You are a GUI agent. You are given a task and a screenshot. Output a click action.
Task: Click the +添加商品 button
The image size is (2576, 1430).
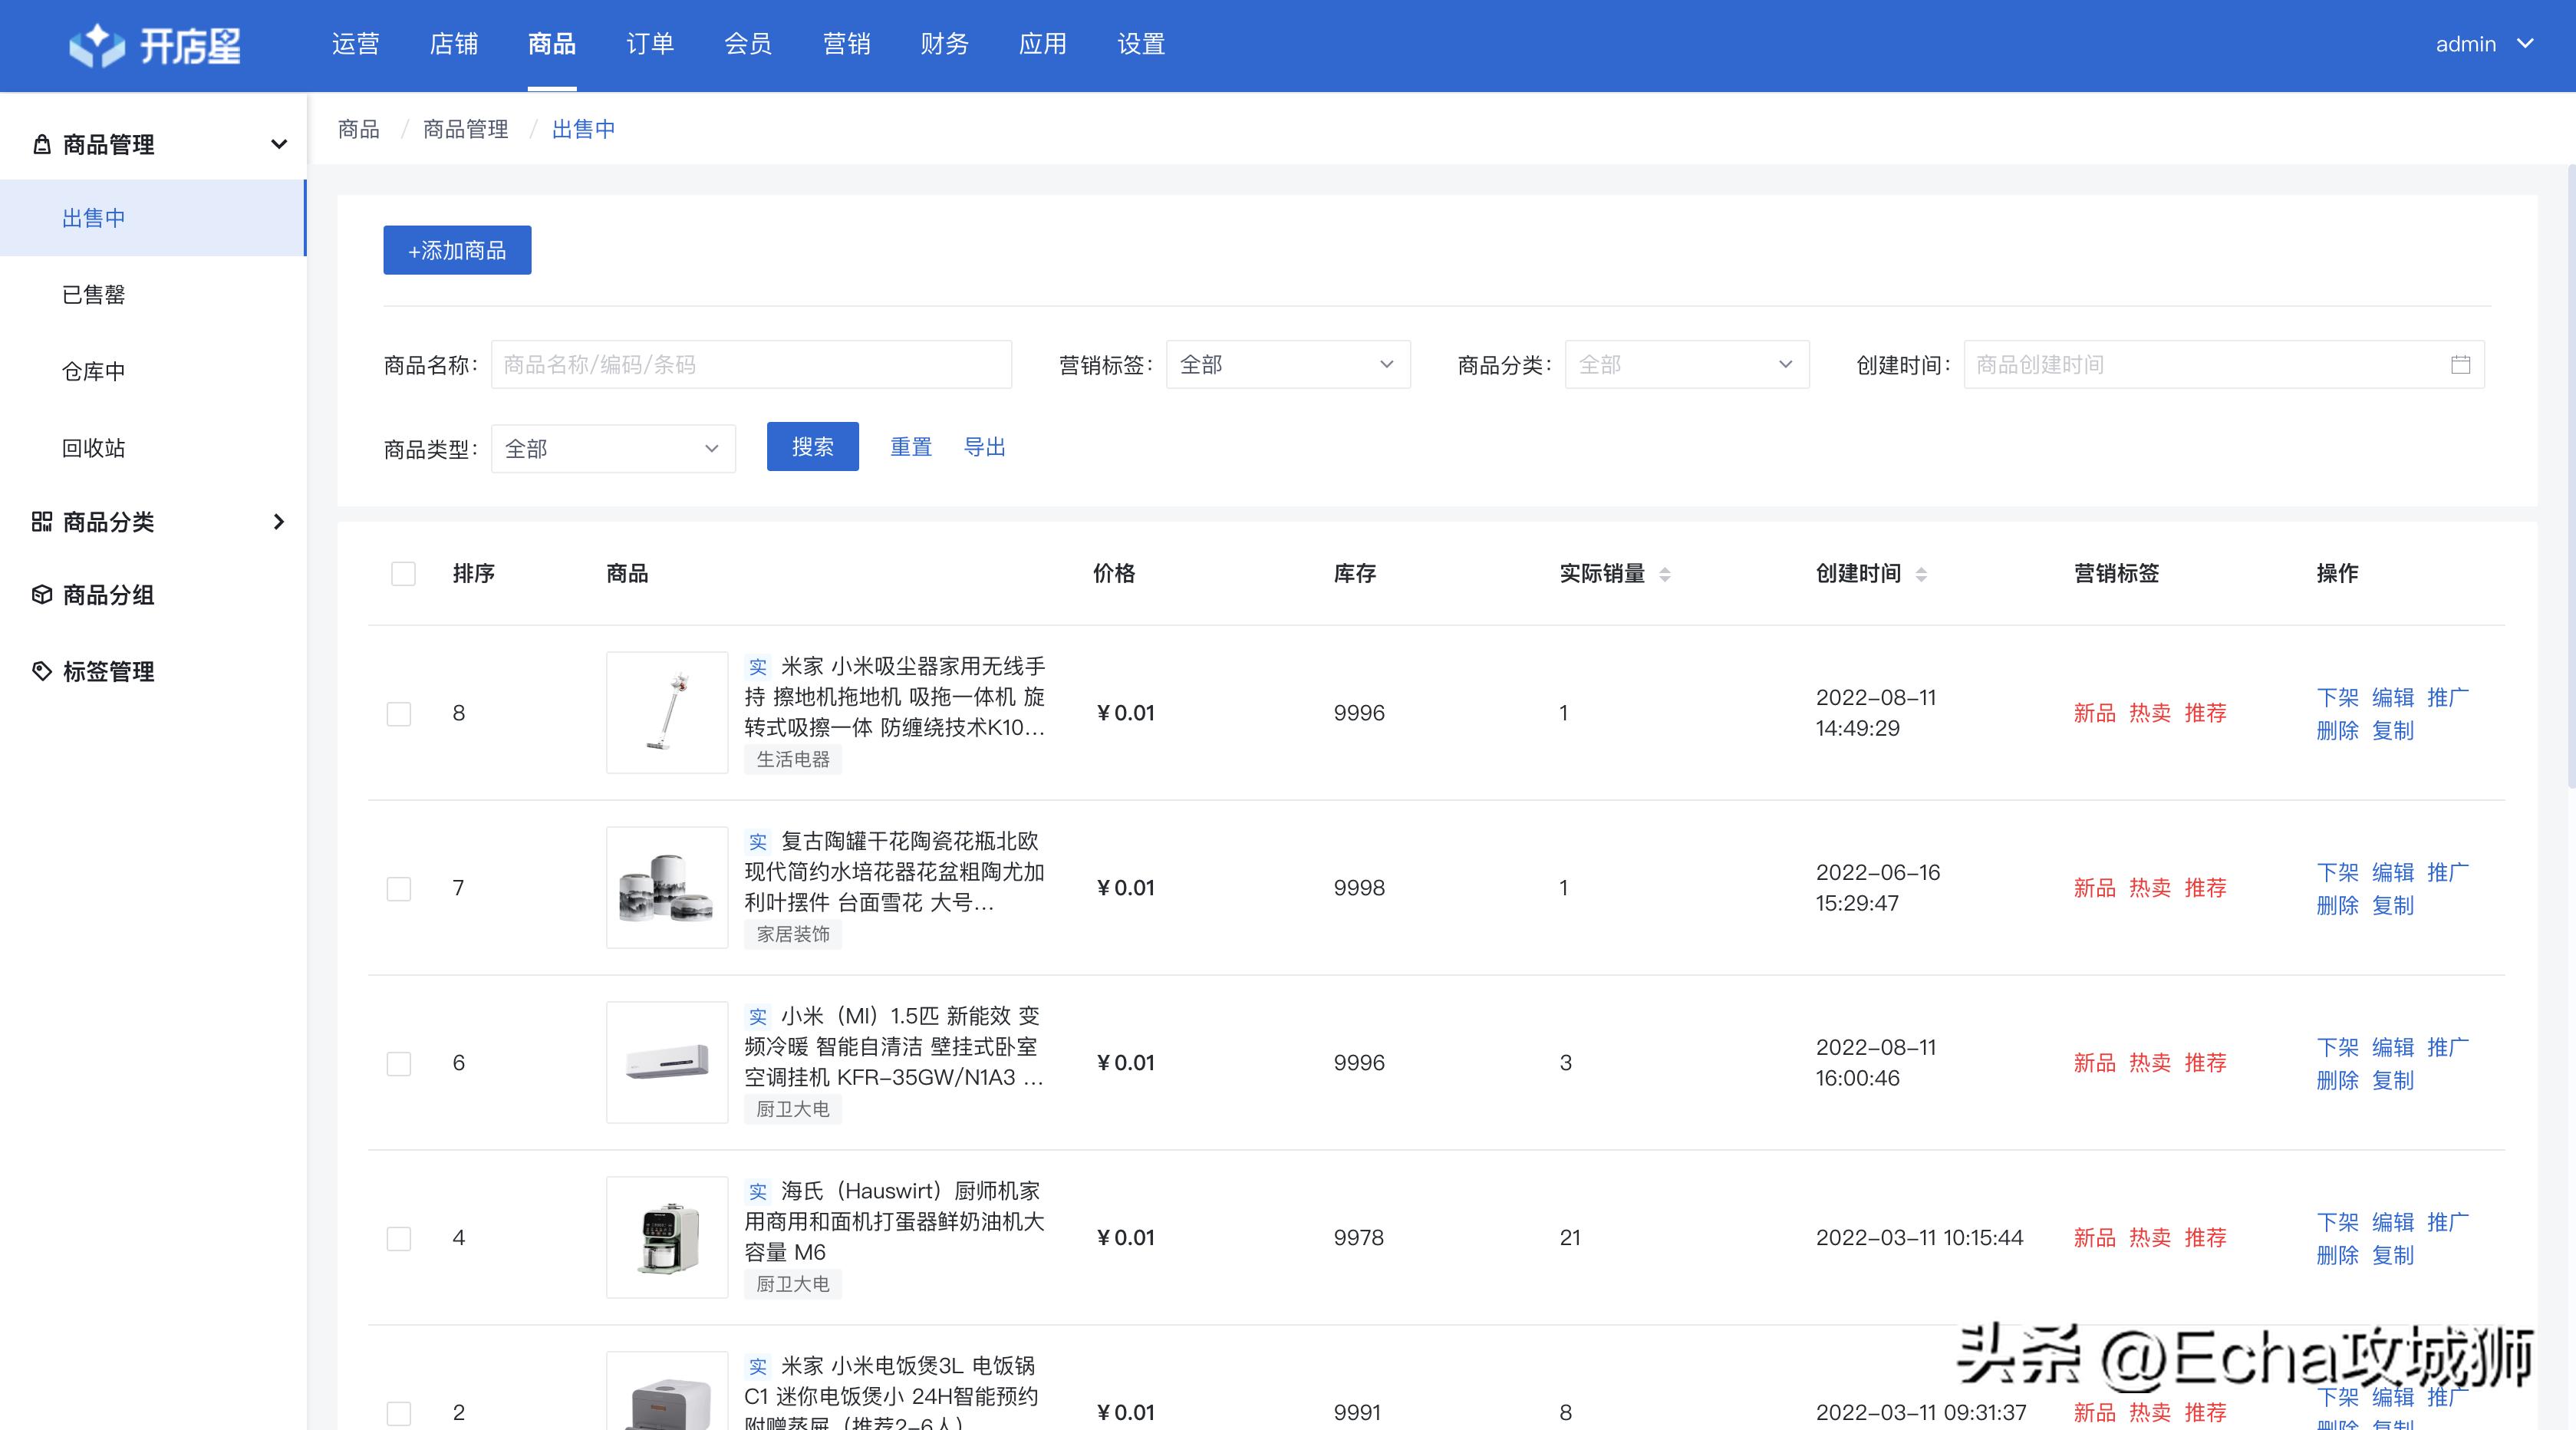pyautogui.click(x=456, y=250)
